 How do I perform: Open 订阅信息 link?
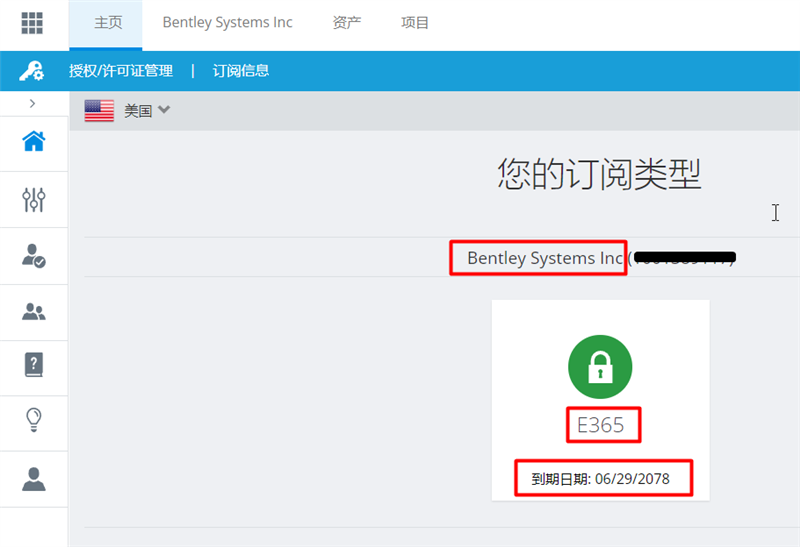[x=241, y=71]
